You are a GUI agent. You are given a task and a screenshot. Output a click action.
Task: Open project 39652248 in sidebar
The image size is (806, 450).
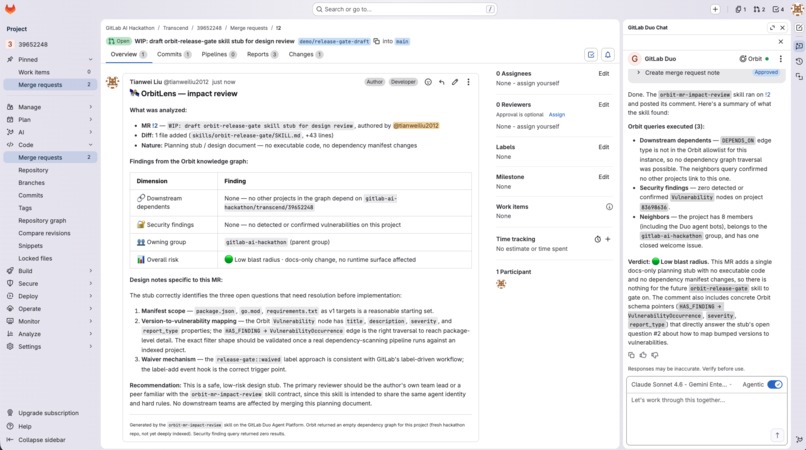click(50, 44)
